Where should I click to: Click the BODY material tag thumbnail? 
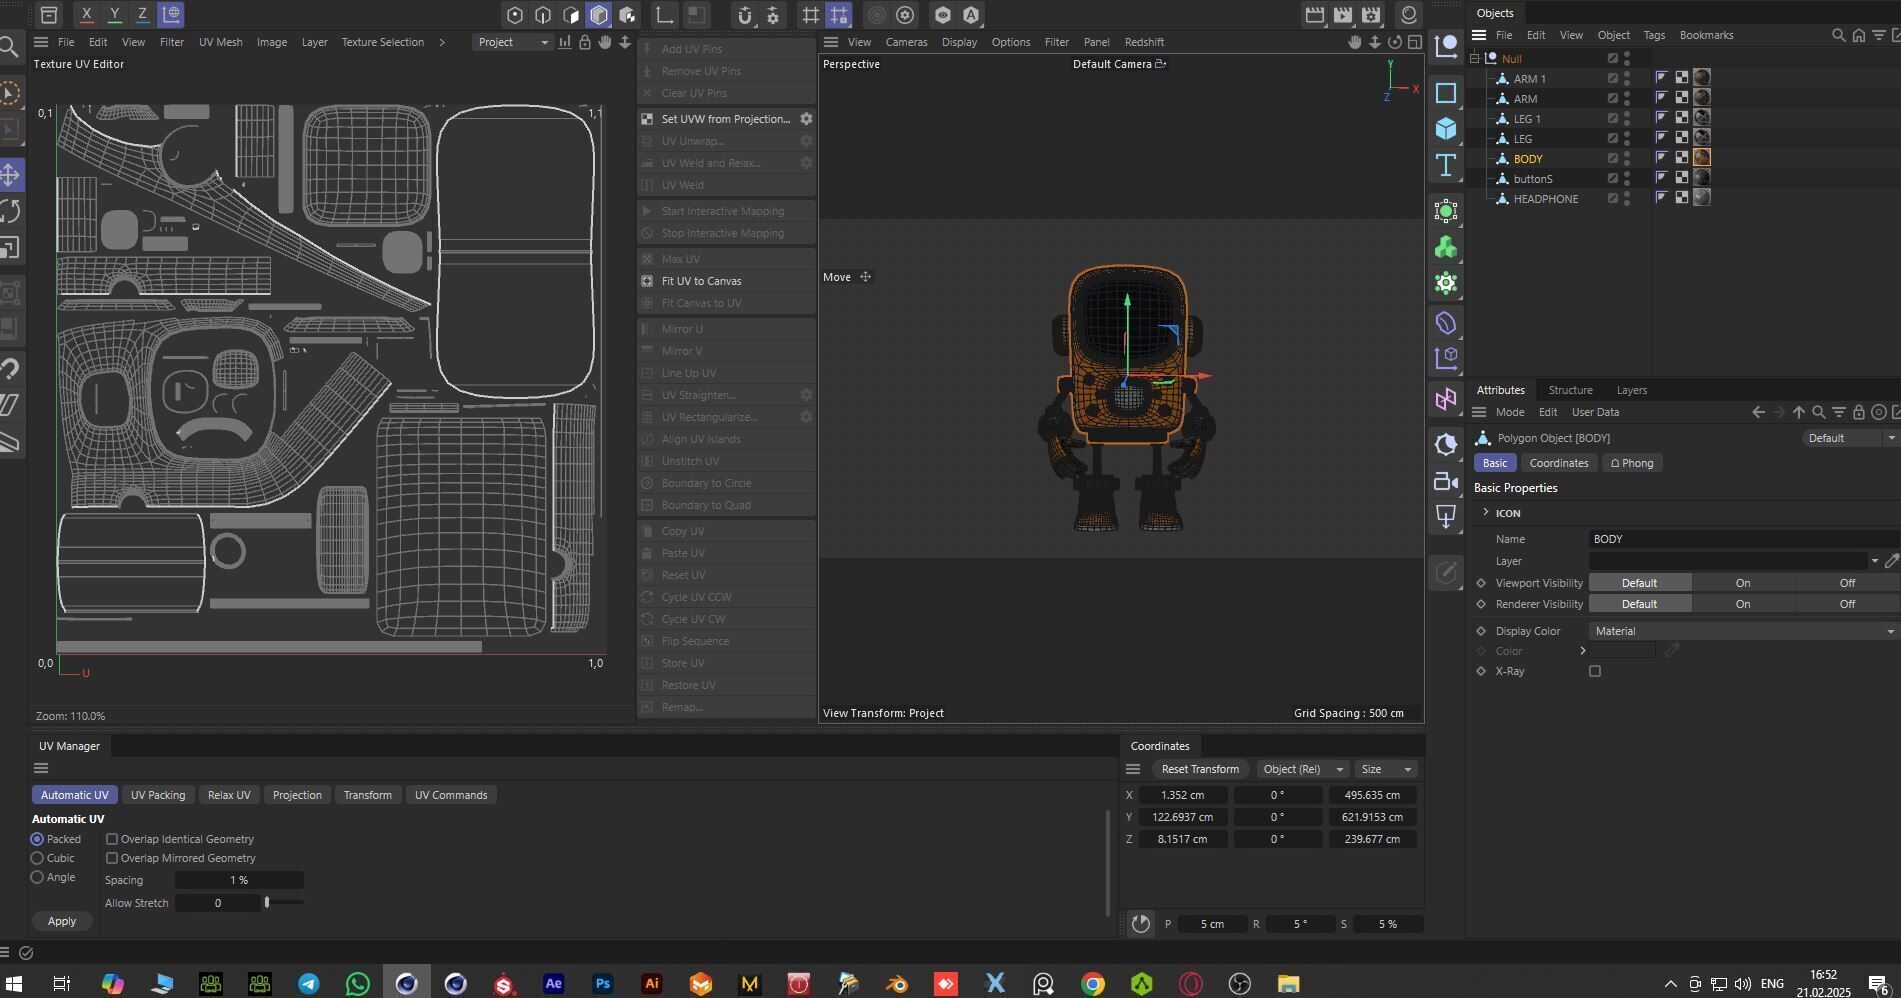click(1701, 157)
